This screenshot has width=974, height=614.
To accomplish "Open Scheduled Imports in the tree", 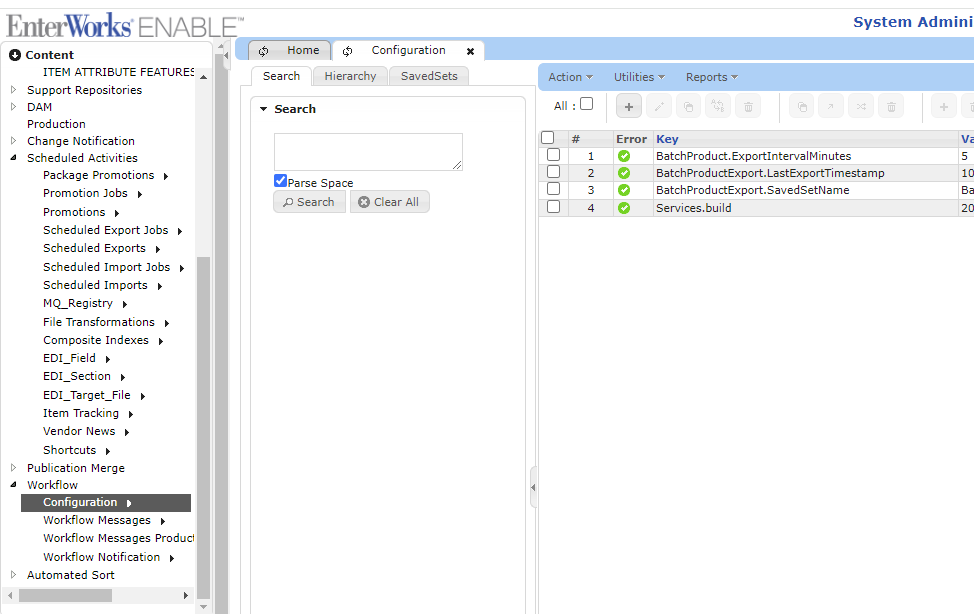I will (x=95, y=285).
